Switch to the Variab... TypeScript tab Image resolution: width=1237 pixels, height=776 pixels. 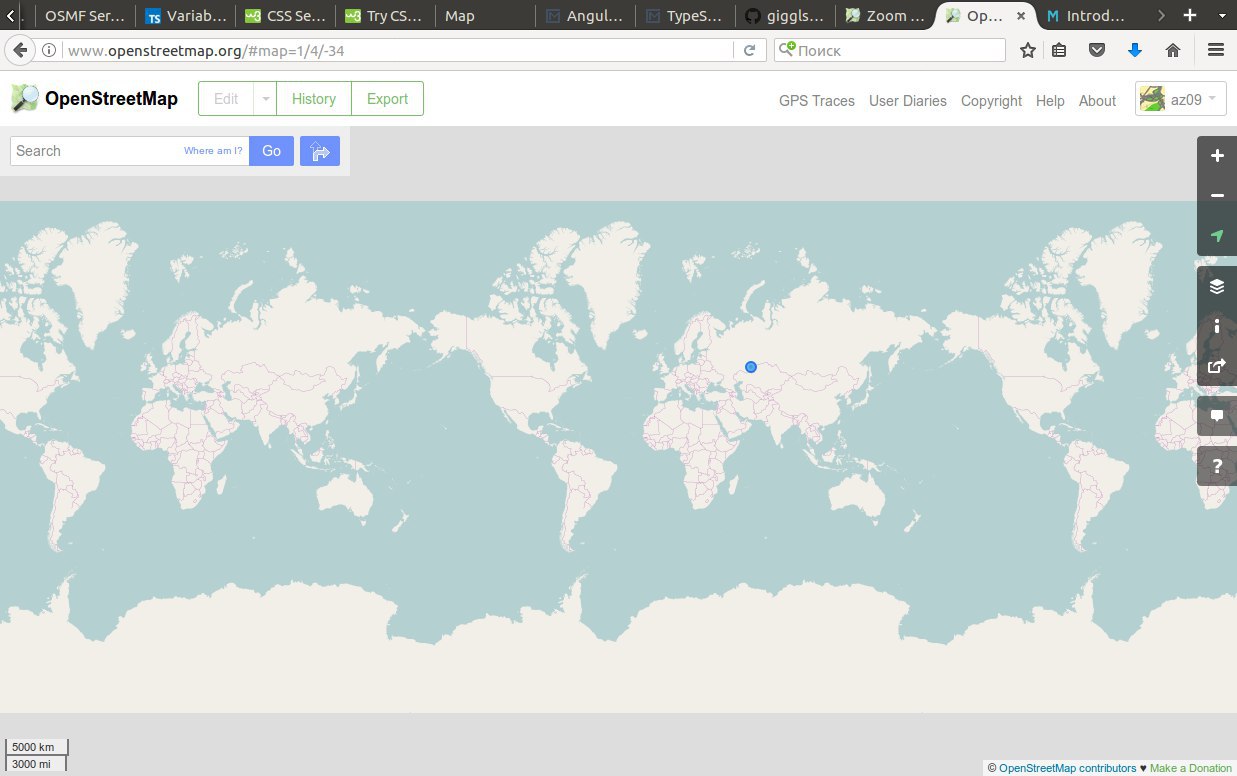(x=185, y=16)
